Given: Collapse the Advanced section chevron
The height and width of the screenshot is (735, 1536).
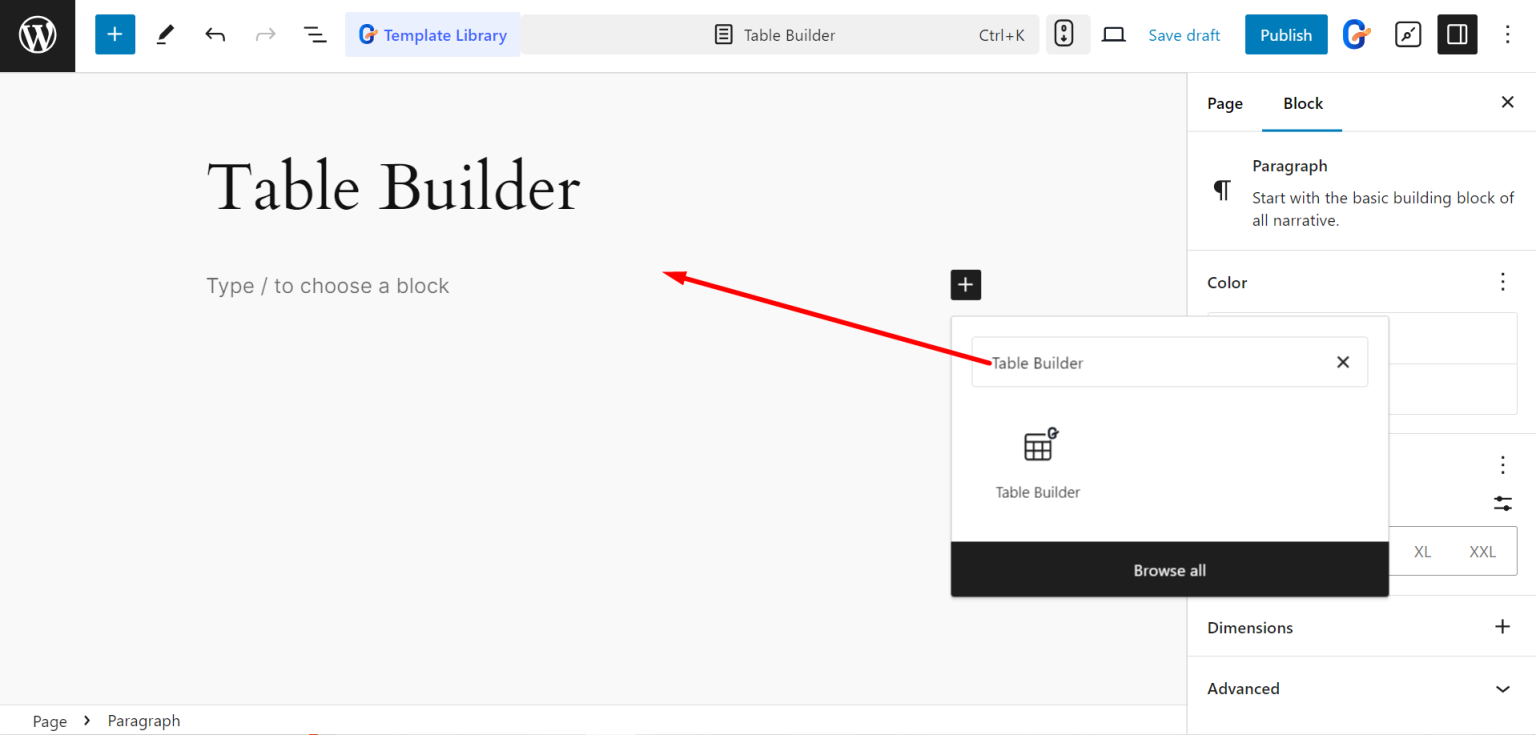Looking at the screenshot, I should click(x=1502, y=688).
